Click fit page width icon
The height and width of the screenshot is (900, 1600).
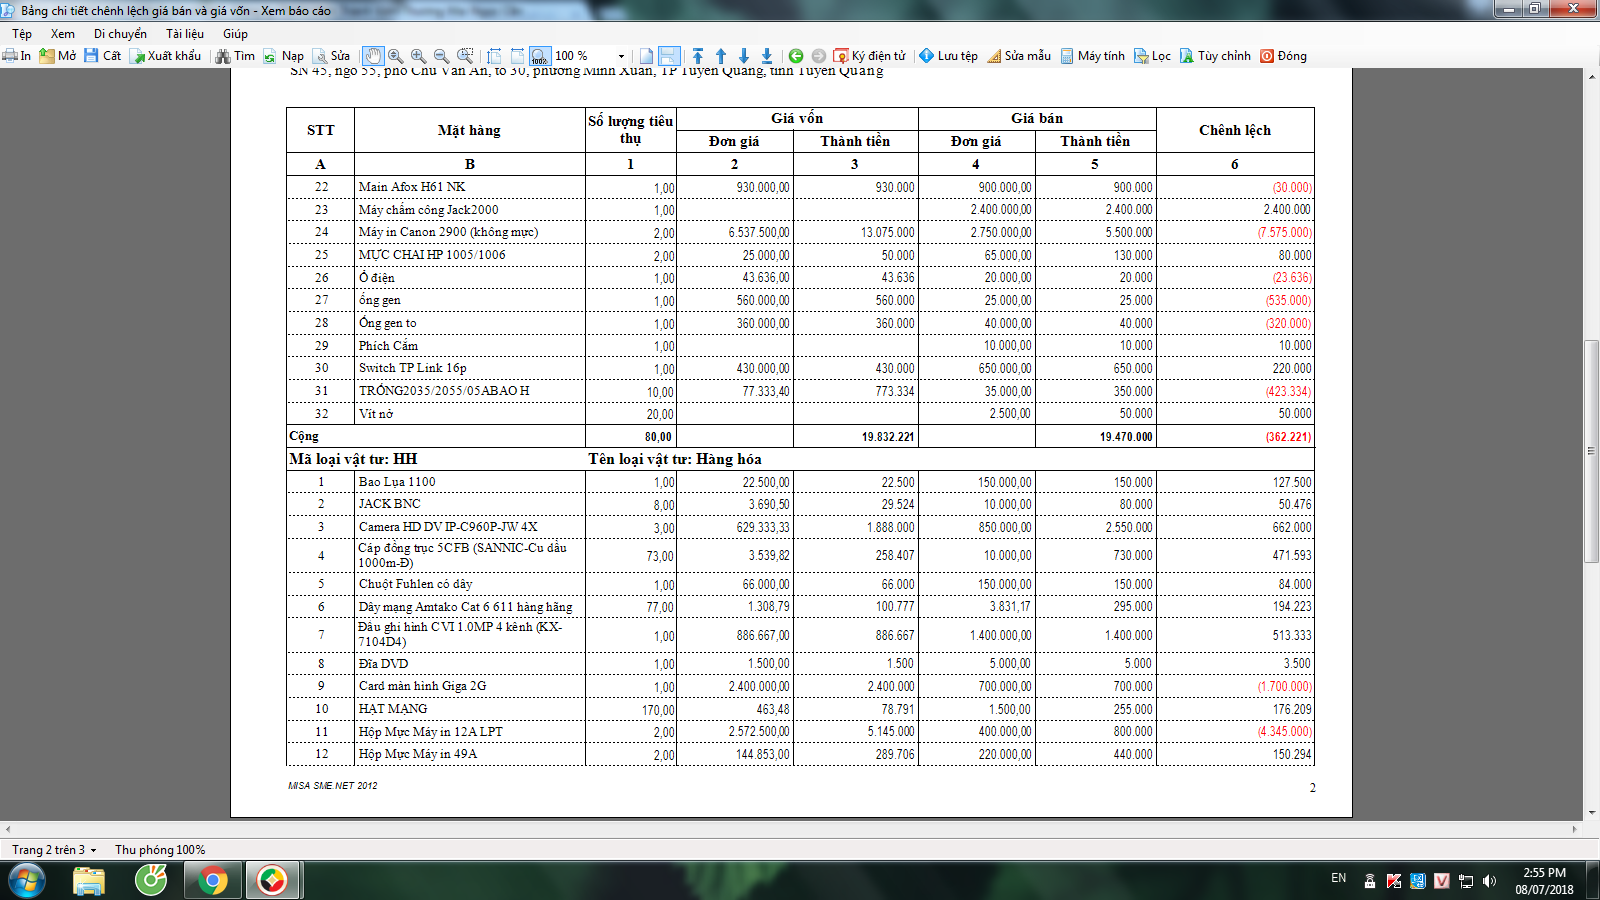494,56
